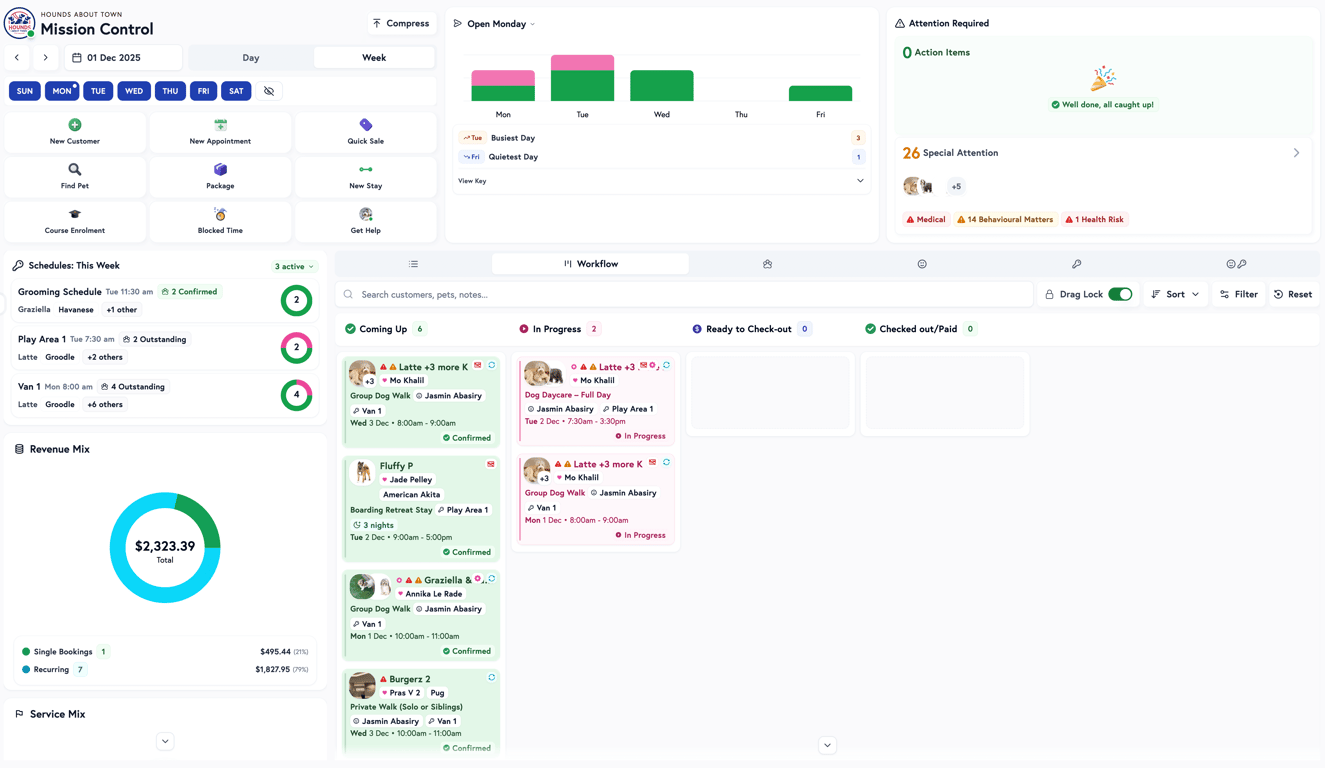The width and height of the screenshot is (1325, 768).
Task: Click Fluffy P's pet avatar
Action: (362, 472)
